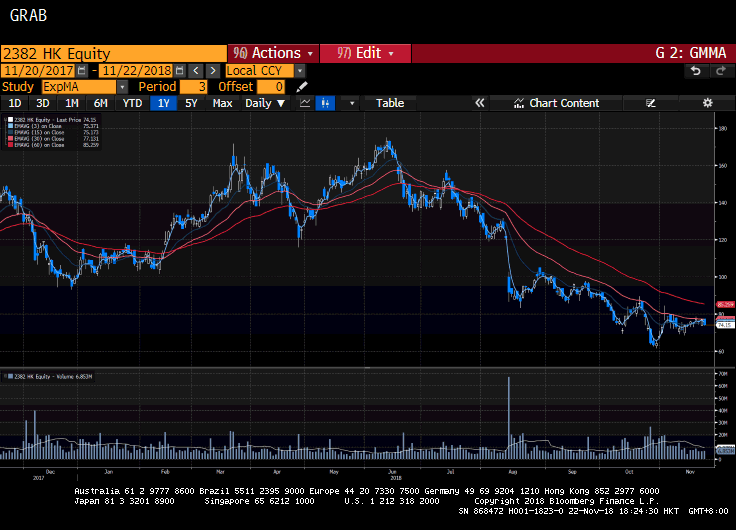Click the Table button
Screen dimensions: 736x530
tap(390, 103)
